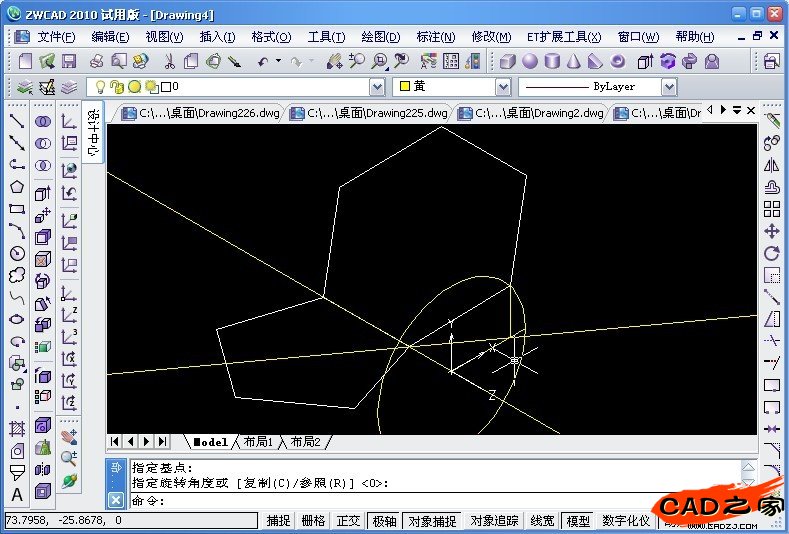Open the ByLayer linetype dropdown
The image size is (789, 534).
[x=668, y=88]
